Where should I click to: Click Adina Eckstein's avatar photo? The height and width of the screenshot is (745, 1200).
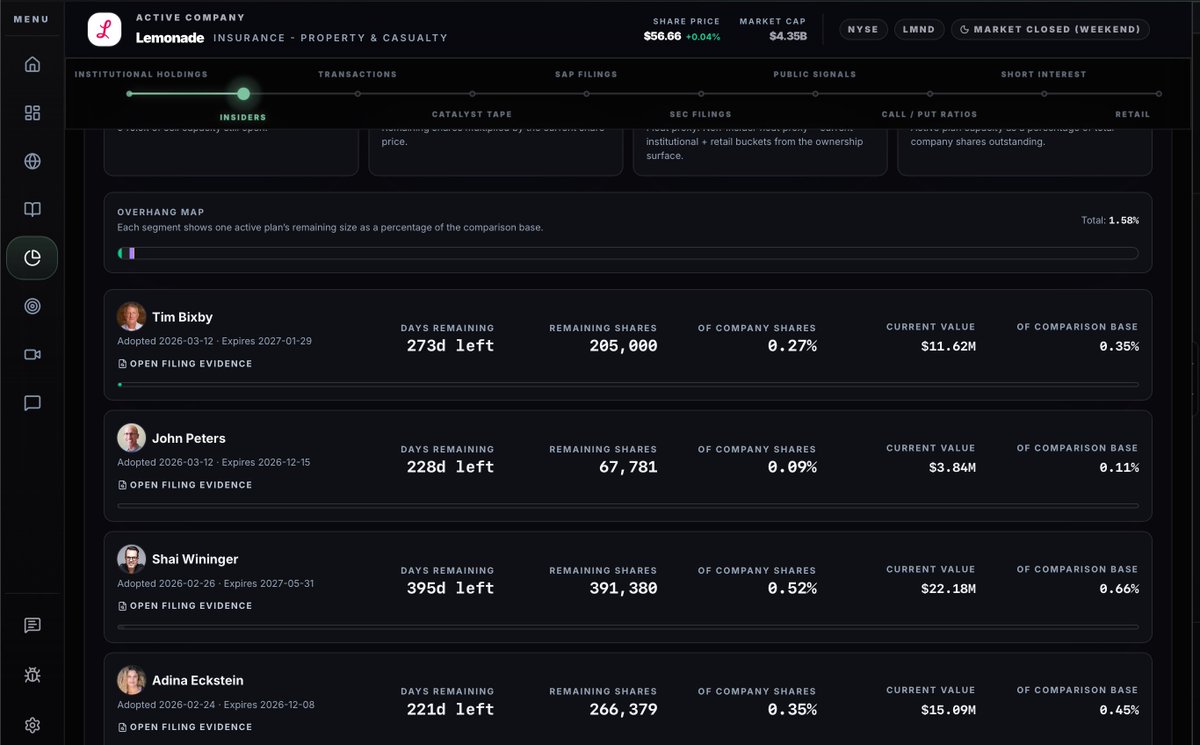(131, 680)
